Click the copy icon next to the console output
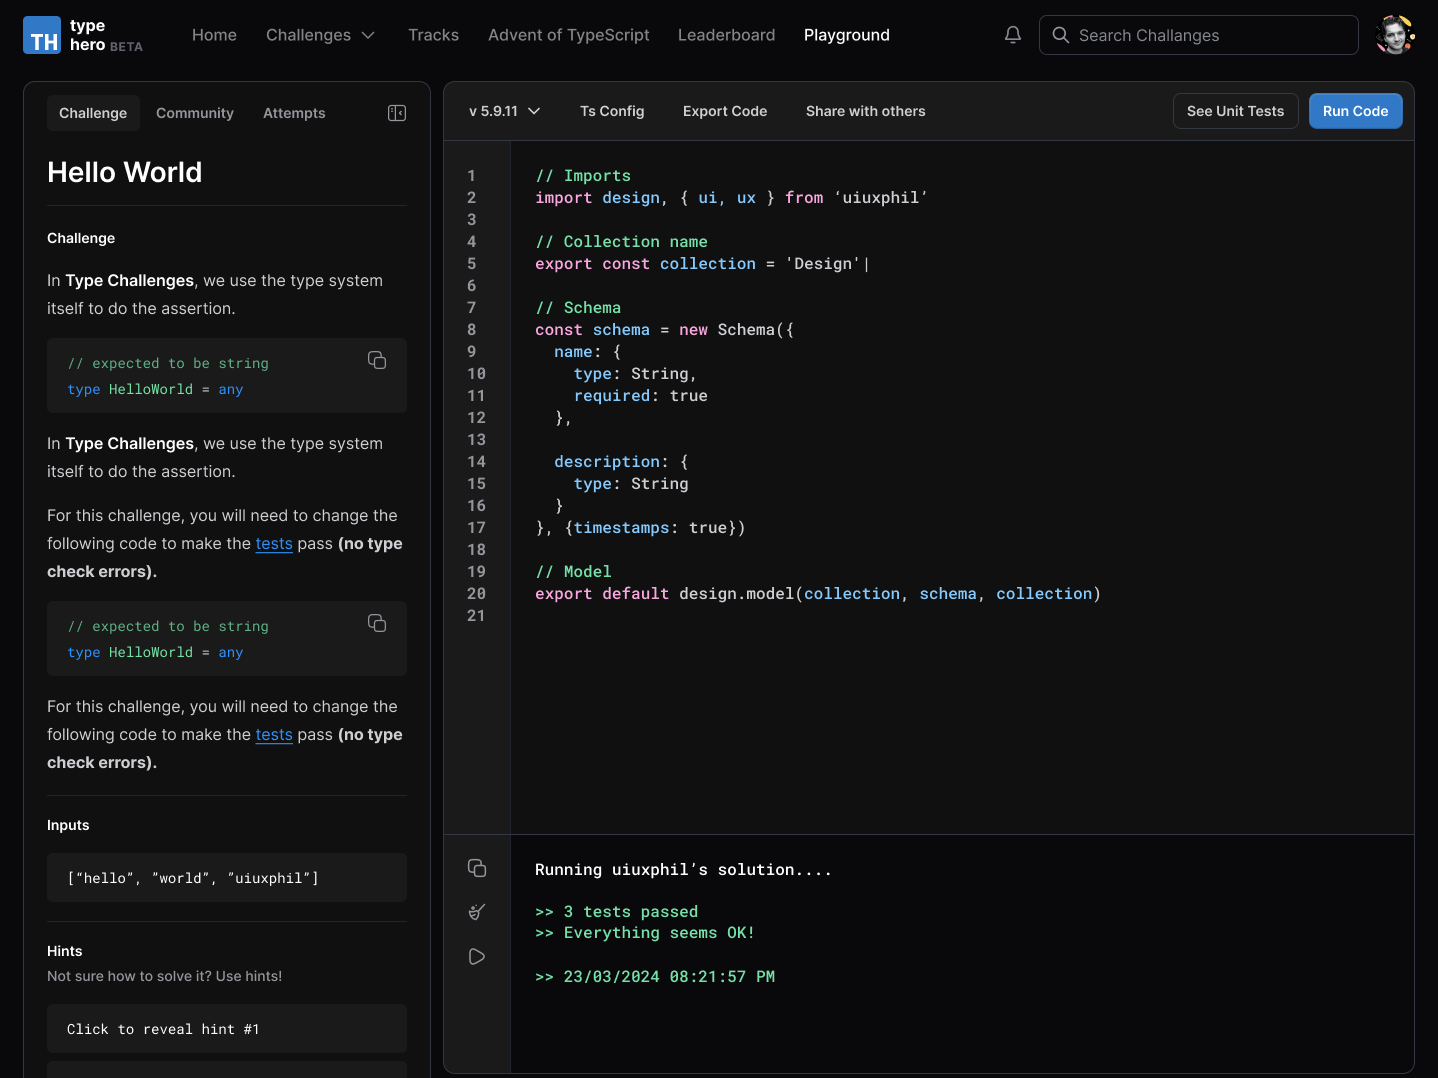Screen dimensions: 1438x1078 click(476, 868)
